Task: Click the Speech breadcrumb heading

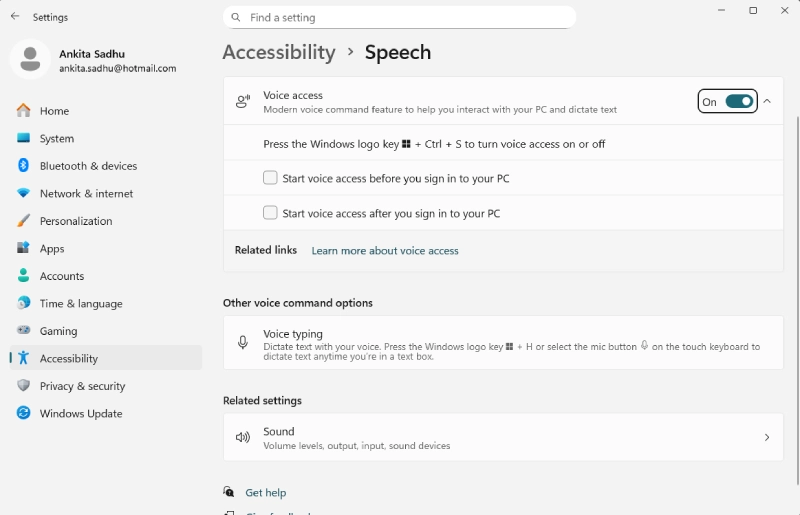Action: [x=397, y=52]
